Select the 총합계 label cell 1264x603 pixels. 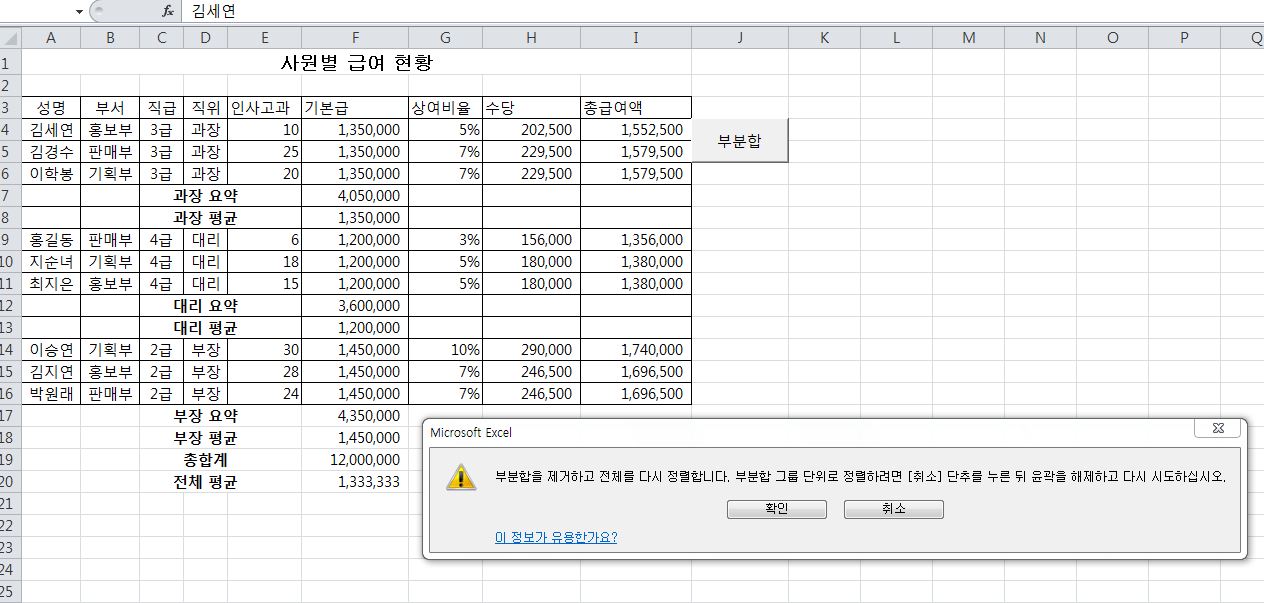(205, 460)
